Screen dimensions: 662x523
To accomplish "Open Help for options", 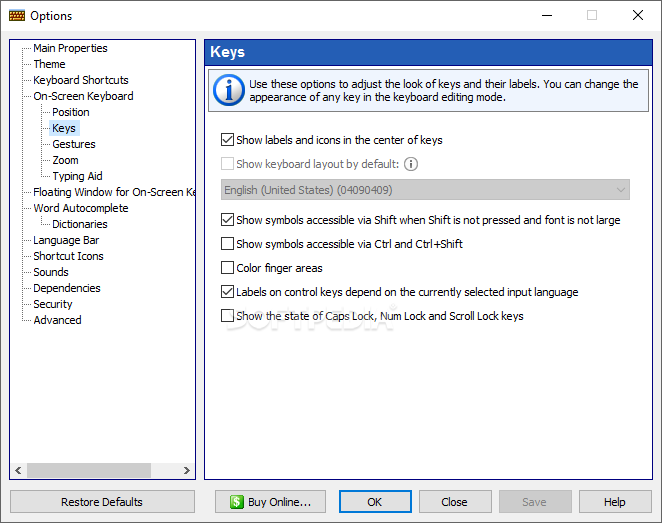I will [x=615, y=502].
